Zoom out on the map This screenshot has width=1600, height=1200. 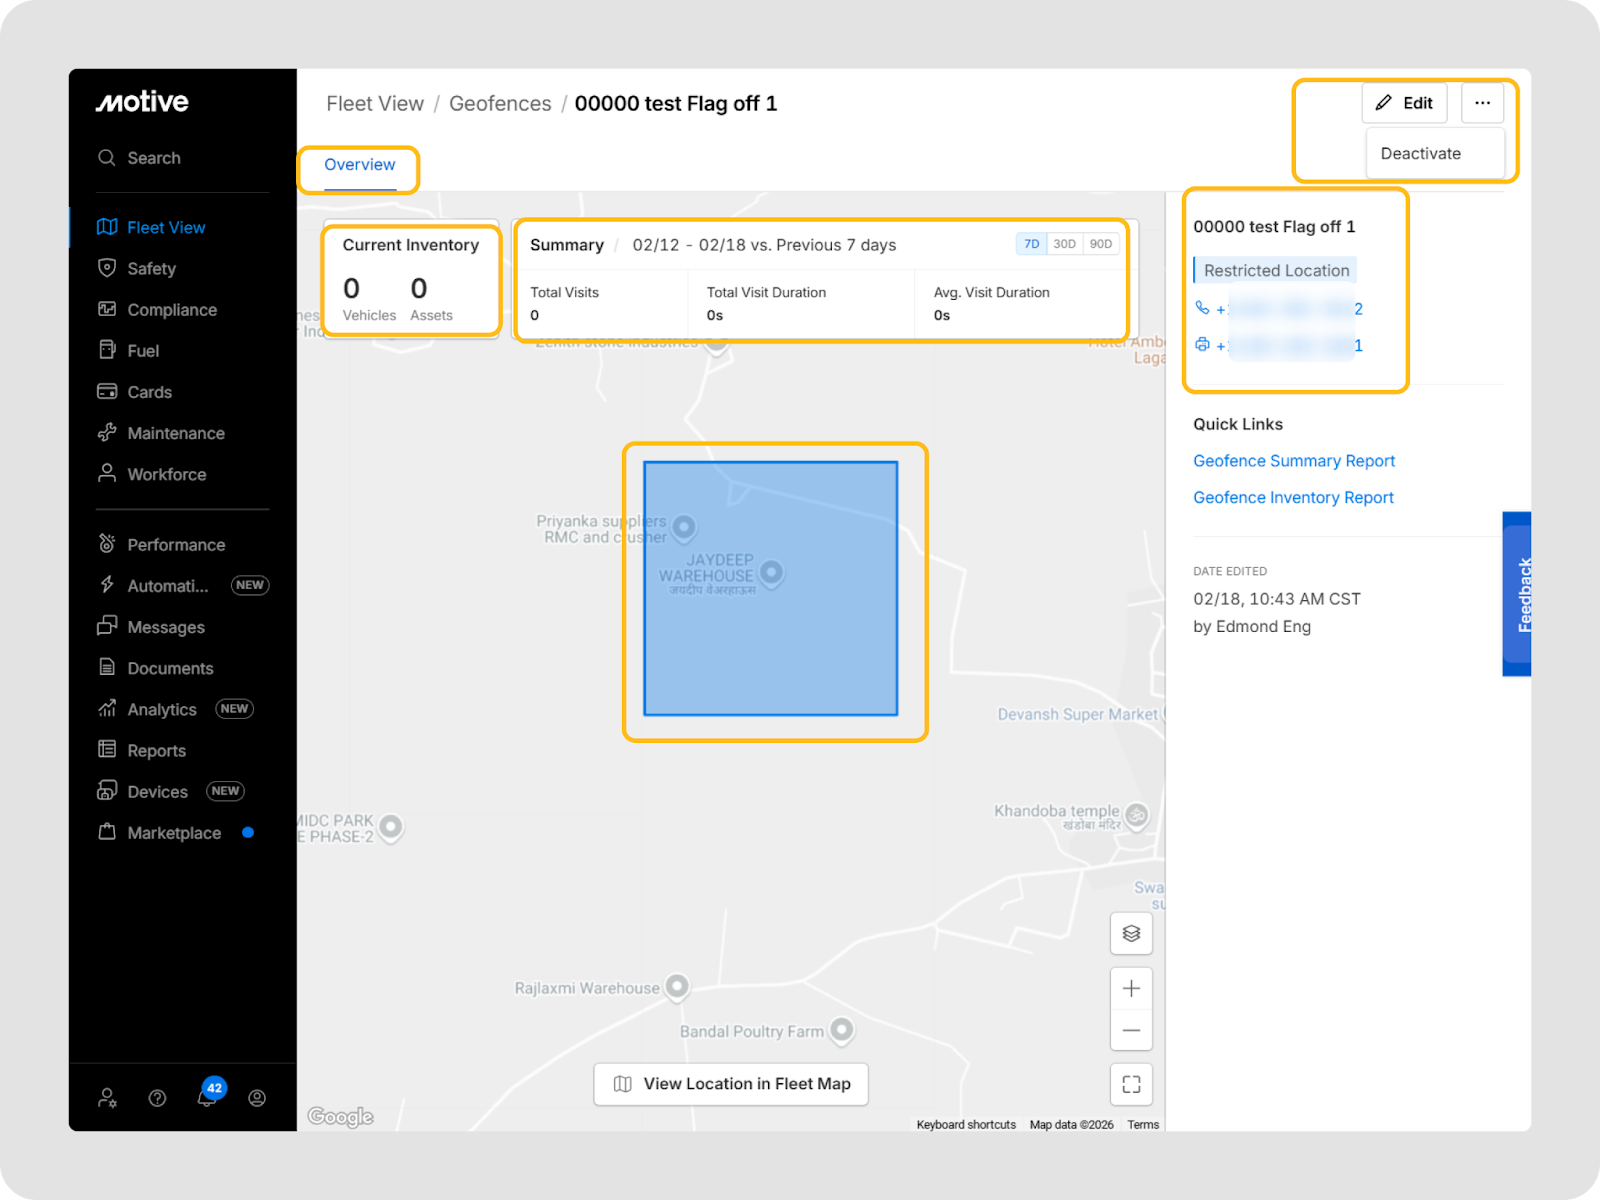pyautogui.click(x=1131, y=1030)
